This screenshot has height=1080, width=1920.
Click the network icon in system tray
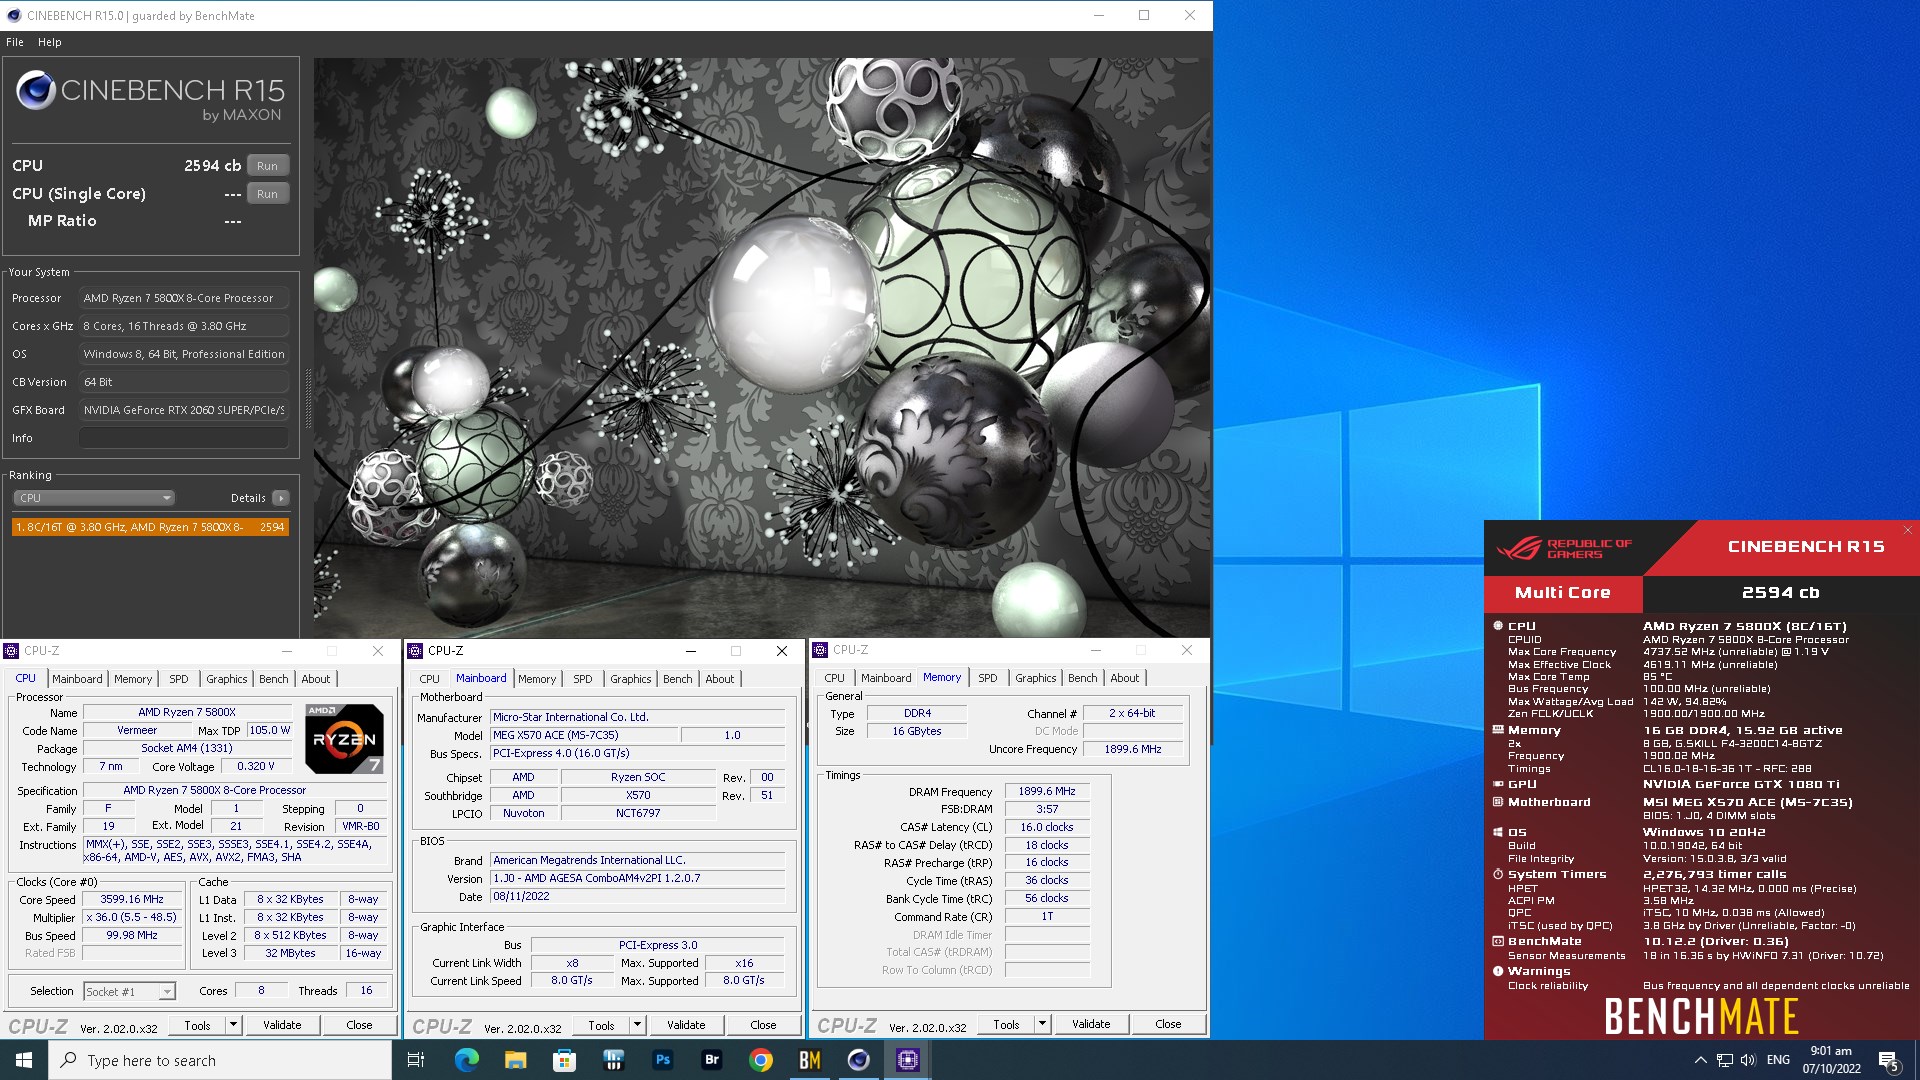tap(1724, 1060)
